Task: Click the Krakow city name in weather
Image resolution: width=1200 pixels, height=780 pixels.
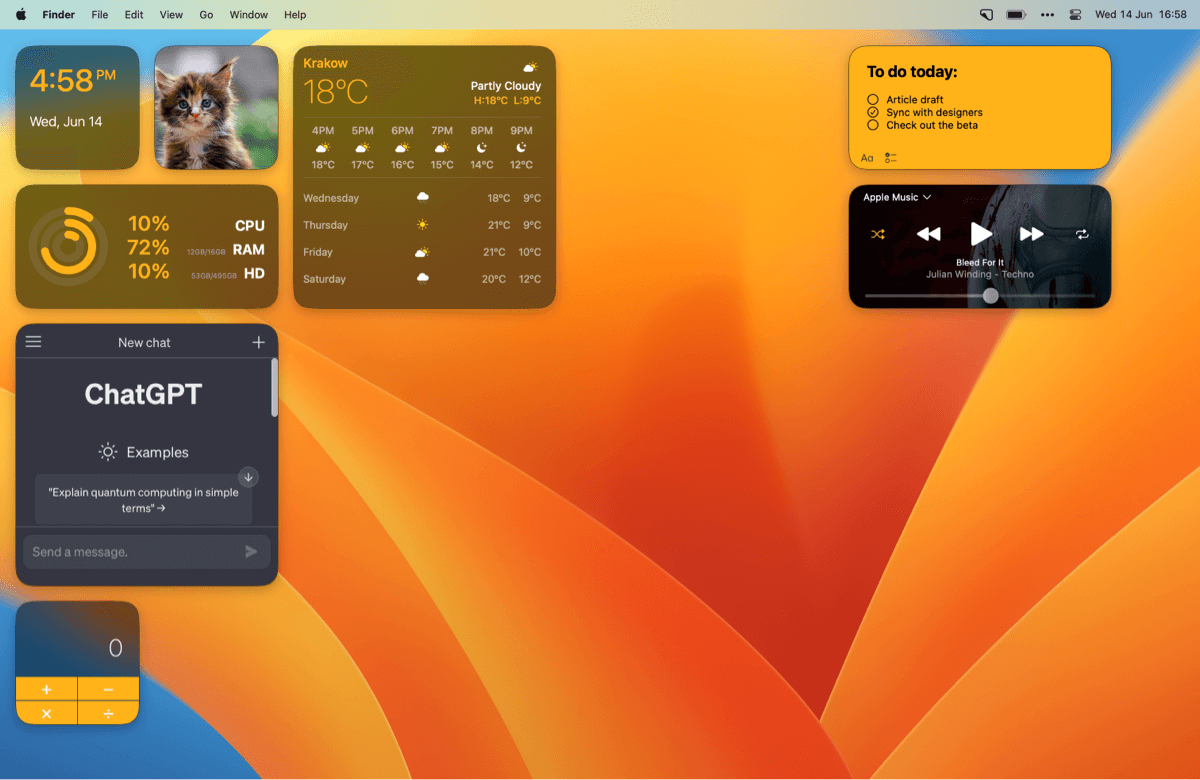Action: pyautogui.click(x=325, y=63)
